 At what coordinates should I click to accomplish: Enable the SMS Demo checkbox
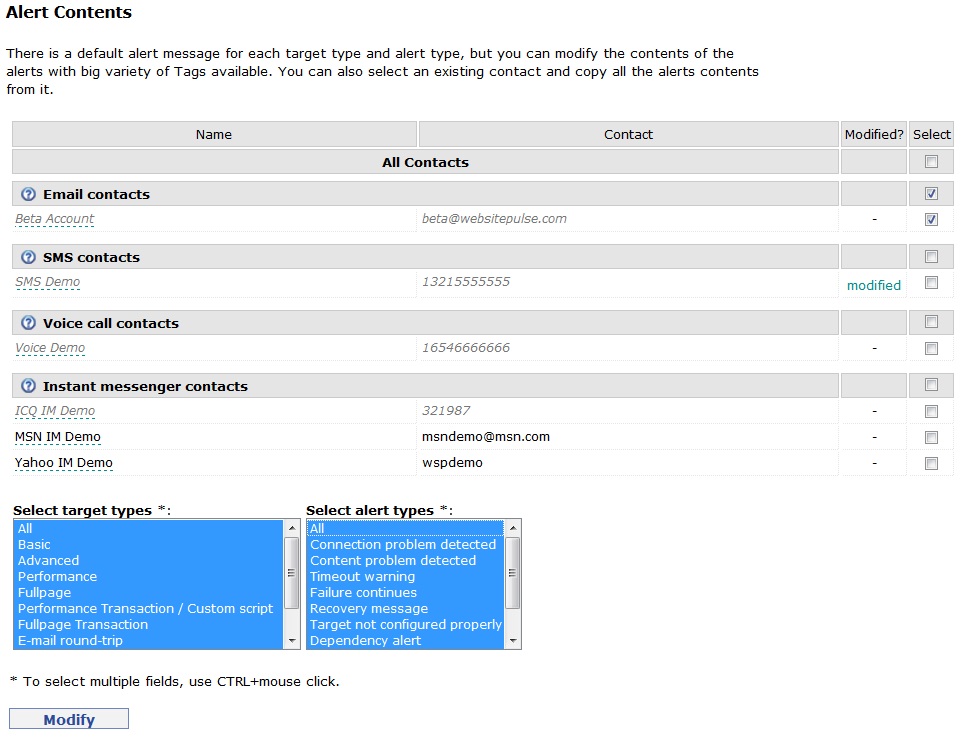coord(931,283)
